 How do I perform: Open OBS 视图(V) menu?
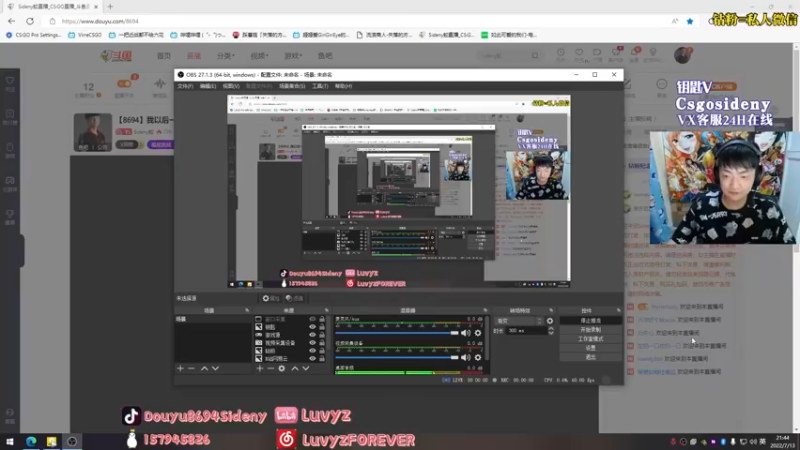[231, 86]
